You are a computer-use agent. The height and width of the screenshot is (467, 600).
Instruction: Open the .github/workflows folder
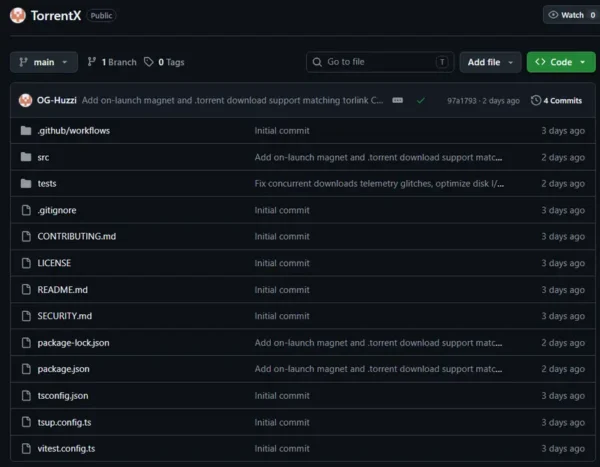(x=73, y=131)
